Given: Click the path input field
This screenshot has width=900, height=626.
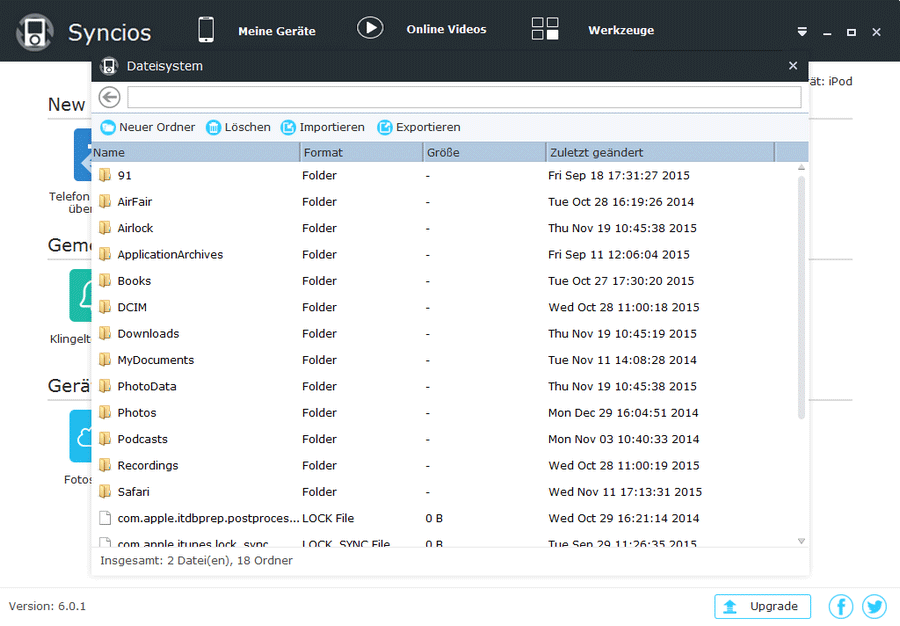Looking at the screenshot, I should click(x=464, y=97).
